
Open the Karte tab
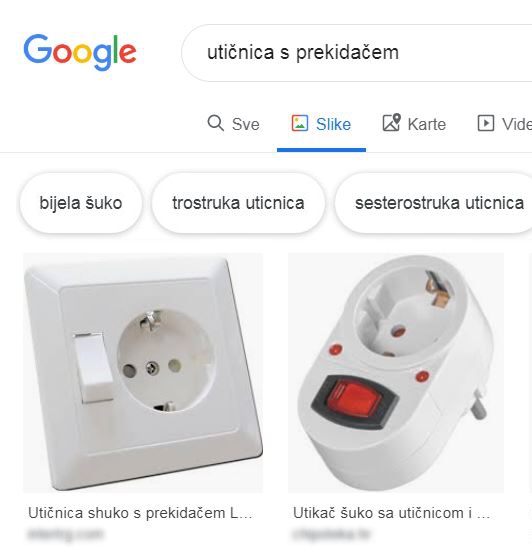click(414, 124)
